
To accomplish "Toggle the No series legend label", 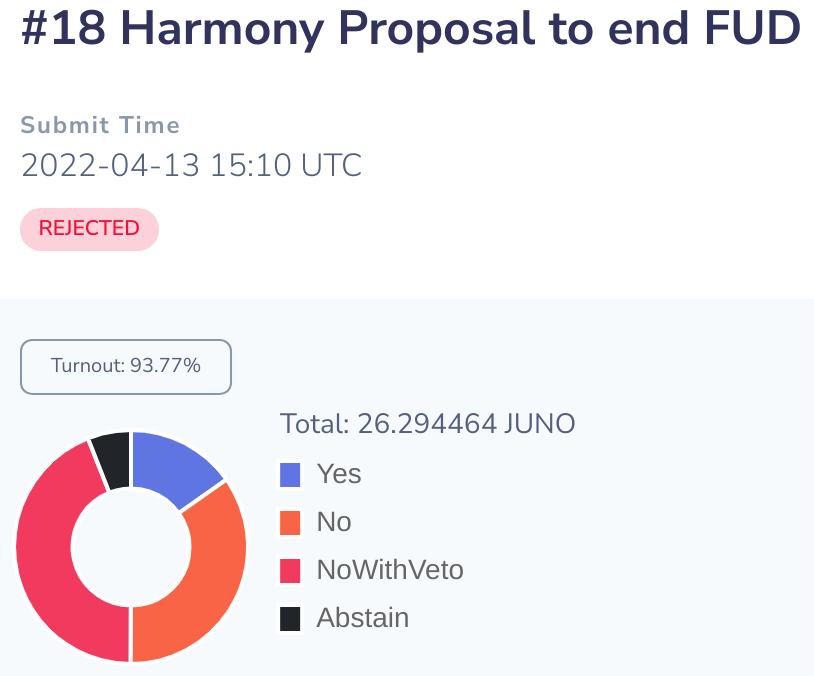I will pos(334,522).
